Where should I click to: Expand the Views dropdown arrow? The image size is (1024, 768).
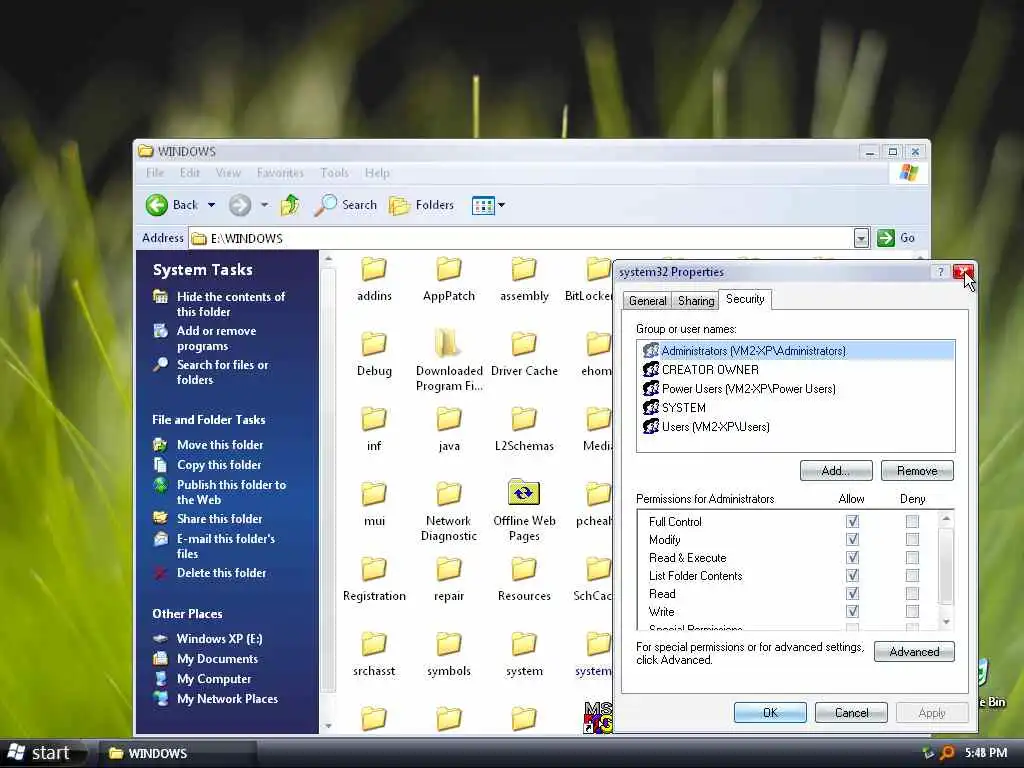(x=502, y=205)
